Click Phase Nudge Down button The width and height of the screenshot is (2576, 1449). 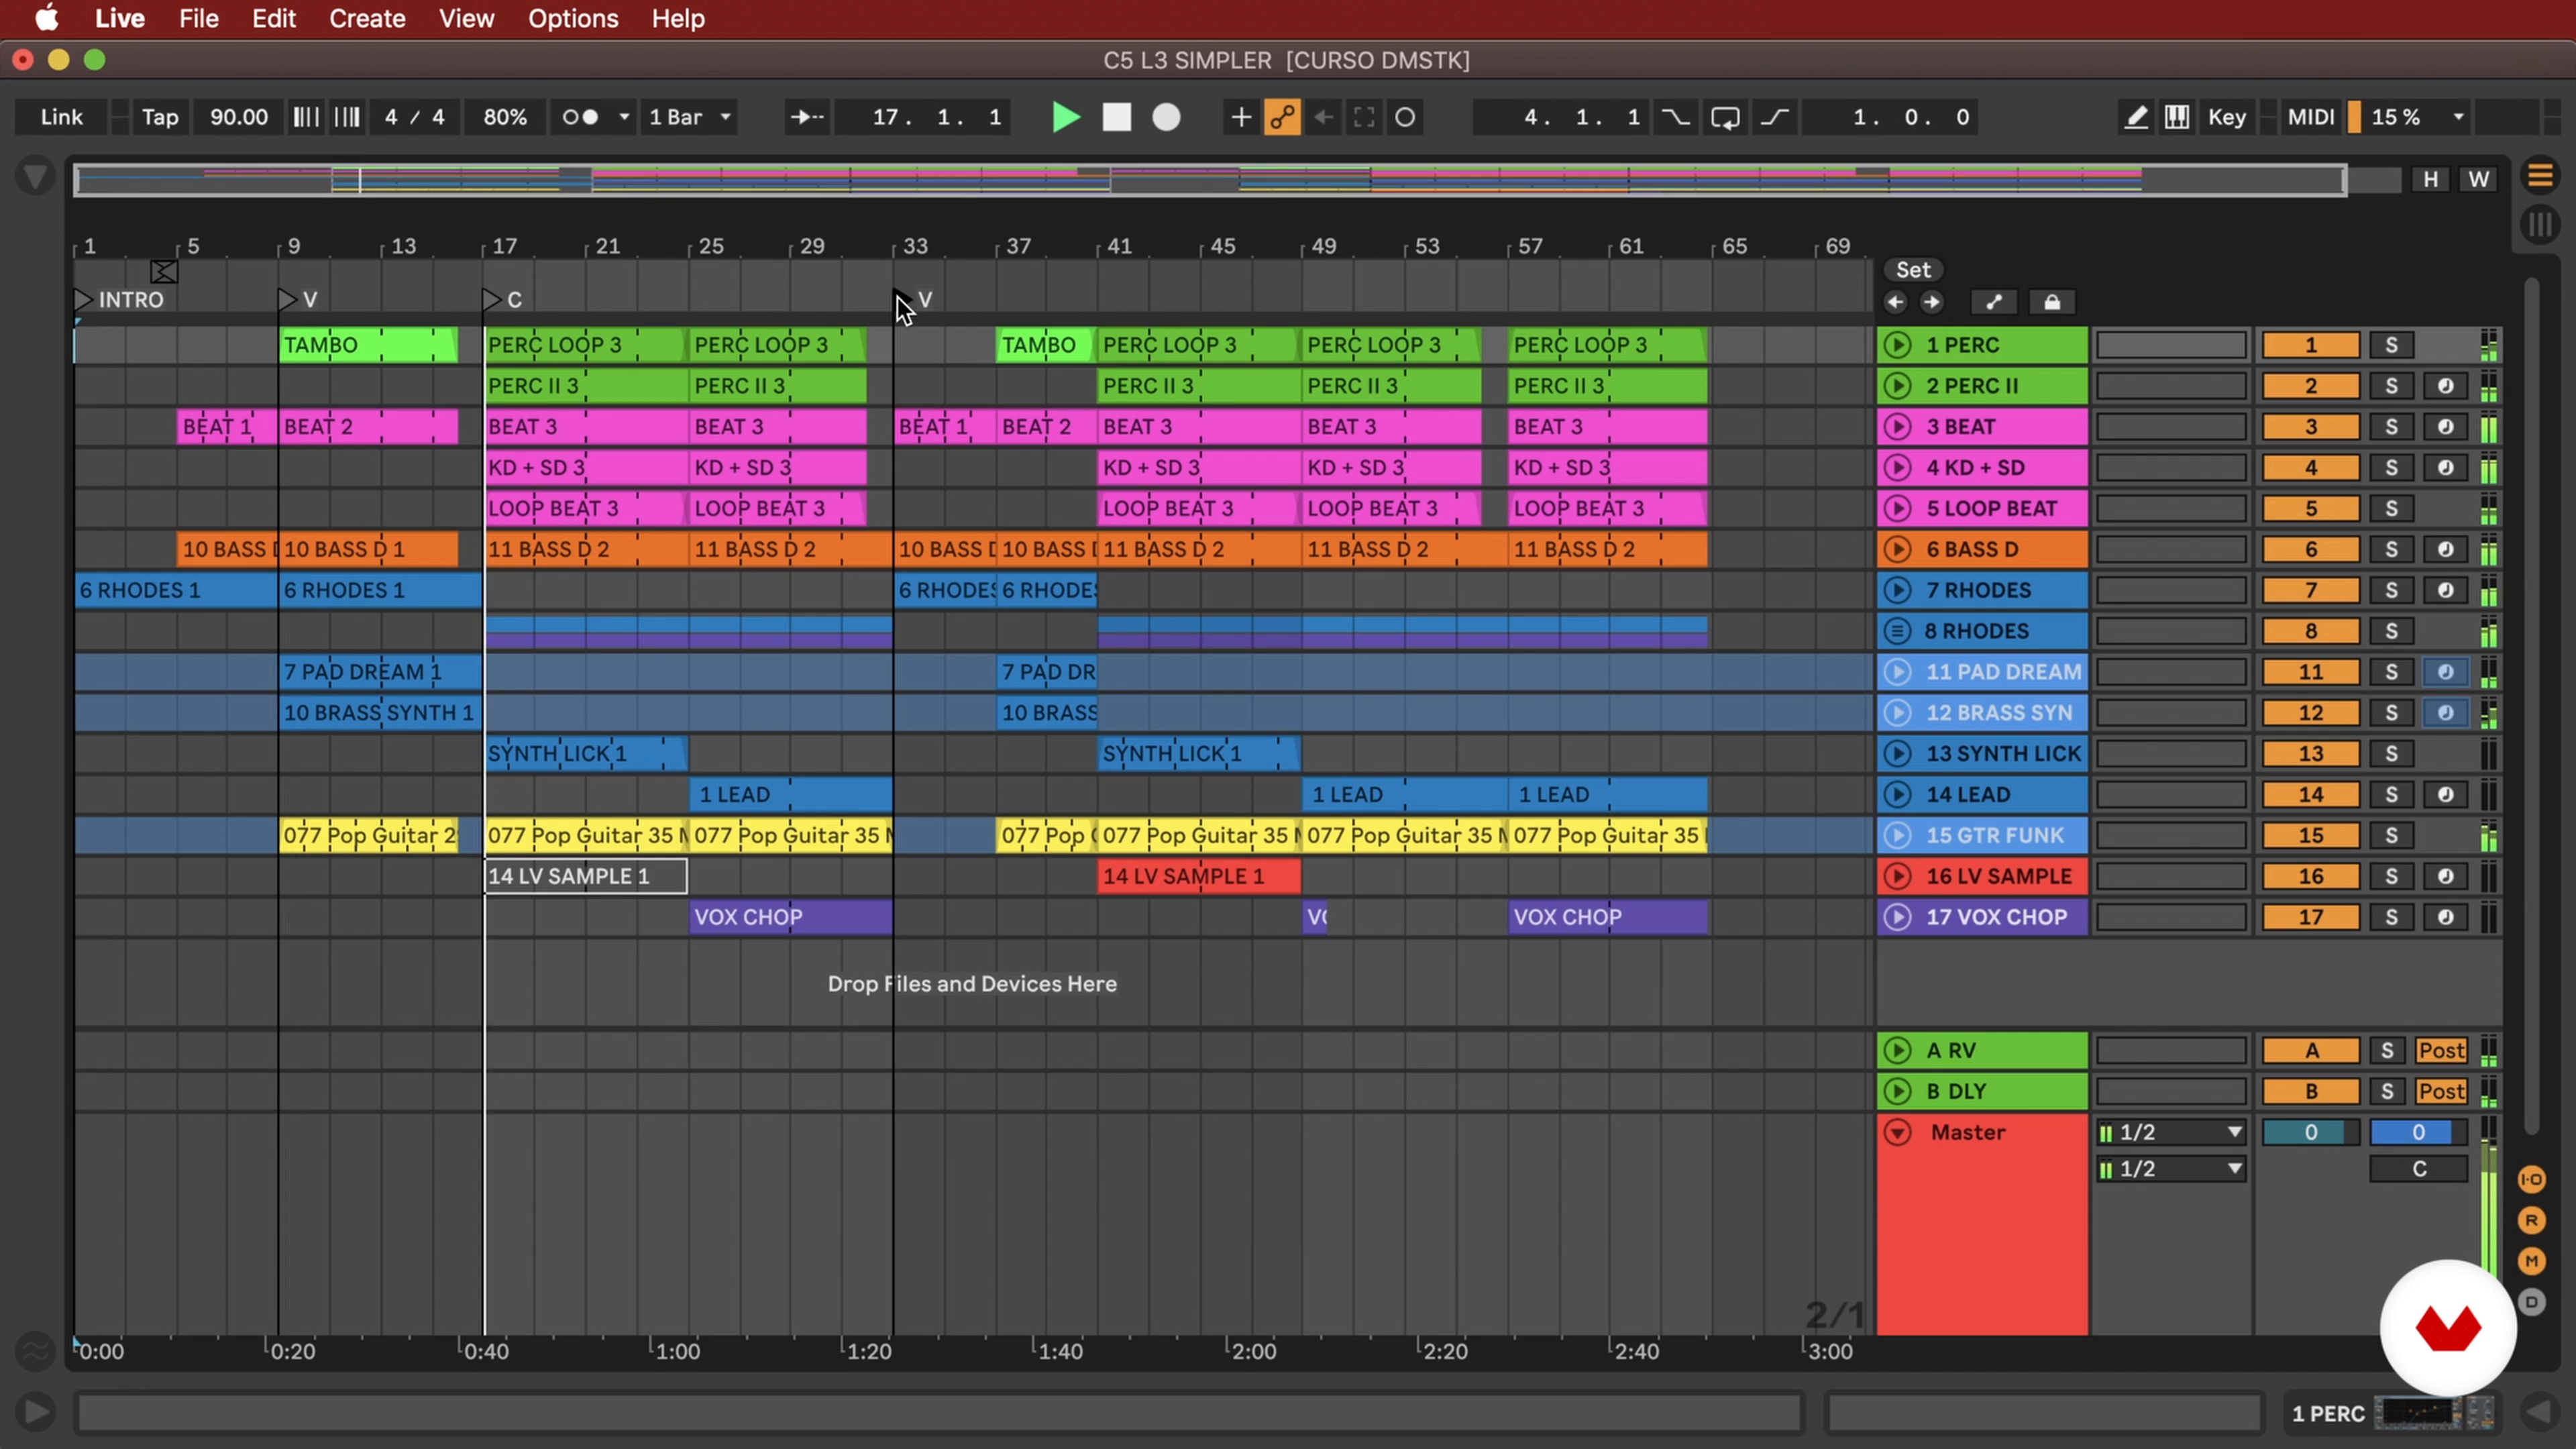306,117
